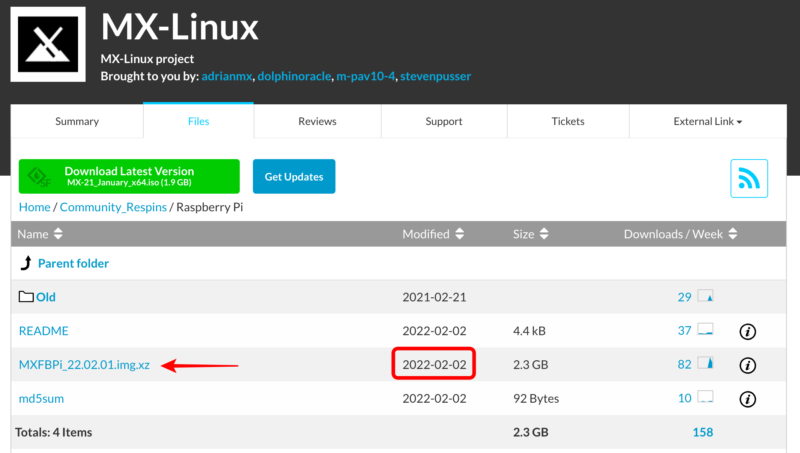Image resolution: width=800 pixels, height=453 pixels.
Task: Click the 158 total downloads value
Action: pyautogui.click(x=703, y=432)
